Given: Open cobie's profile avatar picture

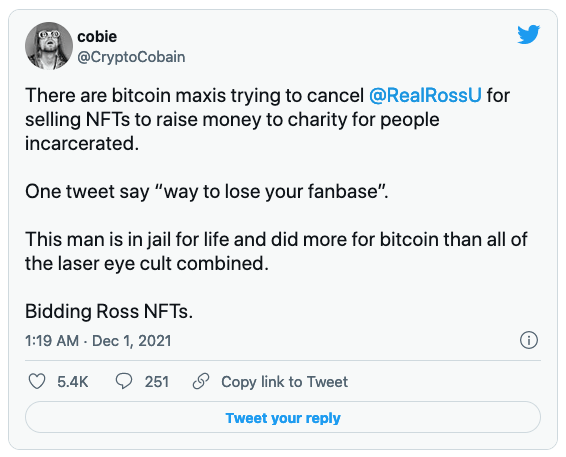Looking at the screenshot, I should point(49,46).
